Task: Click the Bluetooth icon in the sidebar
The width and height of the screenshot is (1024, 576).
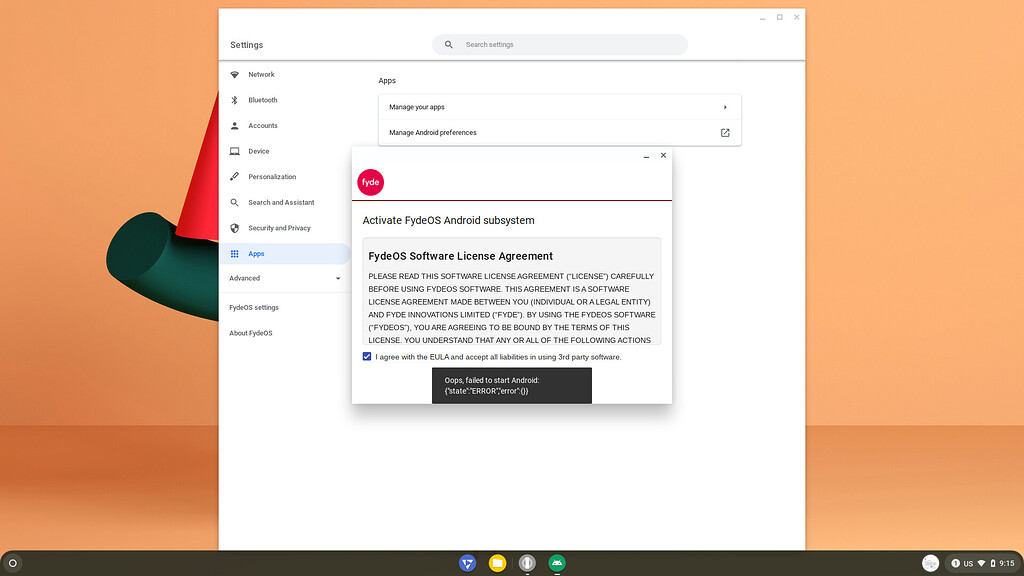Action: pyautogui.click(x=234, y=100)
